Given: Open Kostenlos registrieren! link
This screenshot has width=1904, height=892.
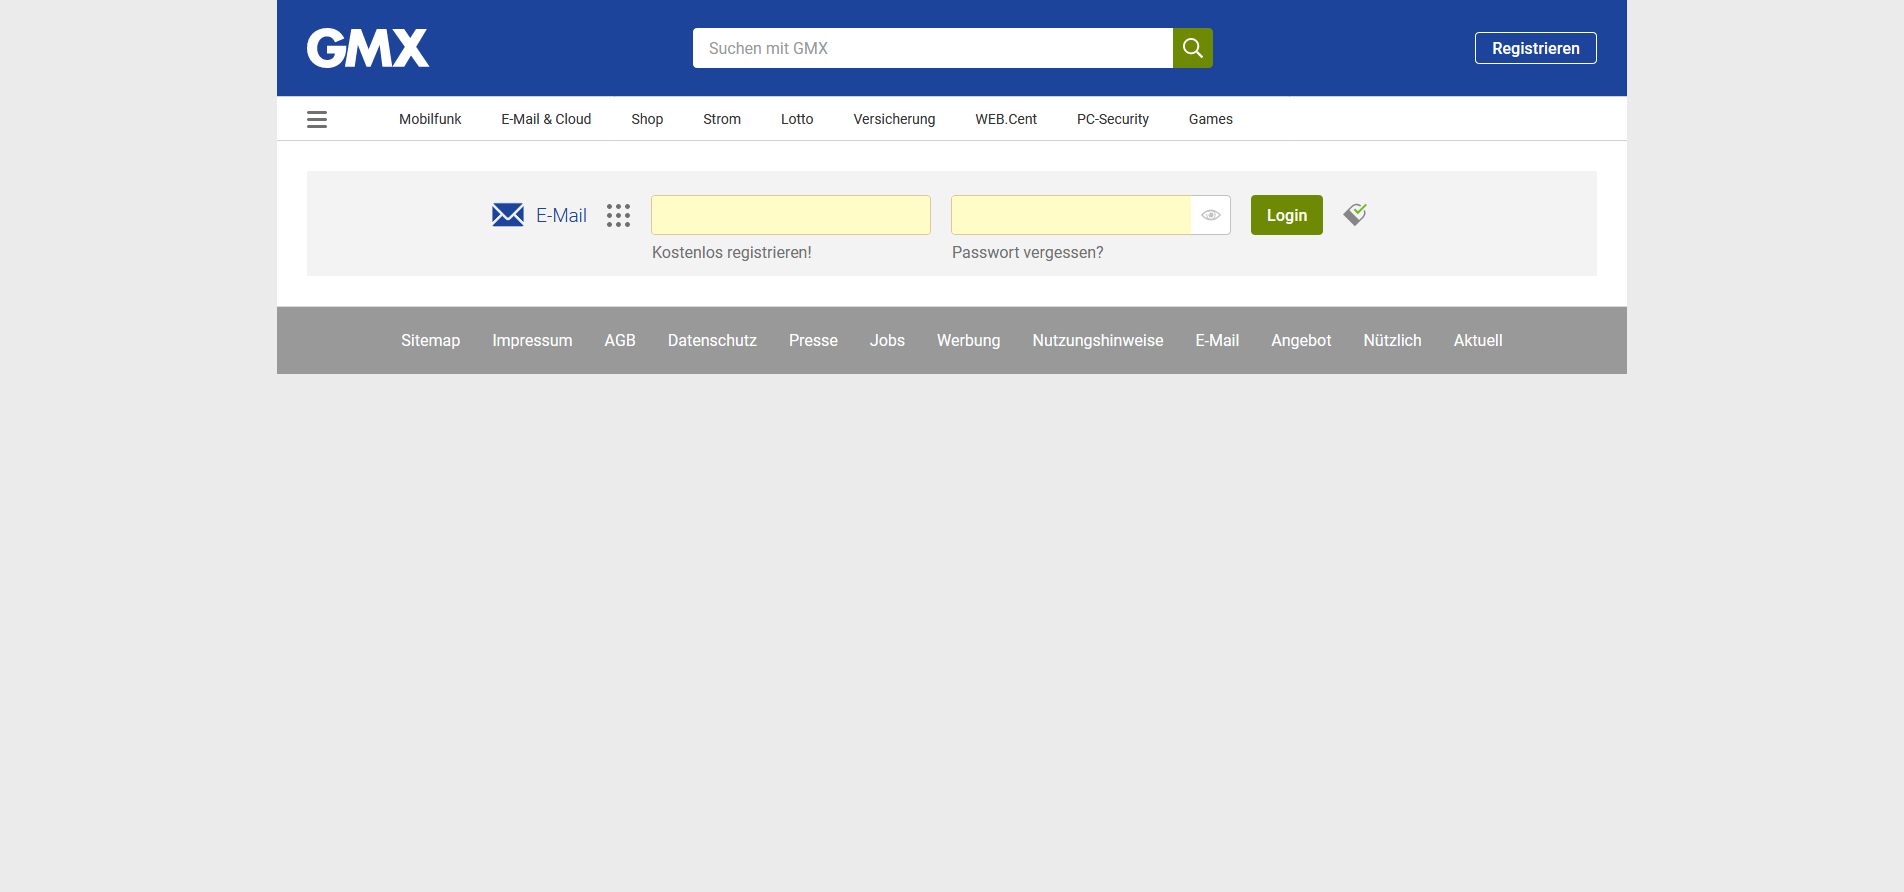Looking at the screenshot, I should [732, 253].
